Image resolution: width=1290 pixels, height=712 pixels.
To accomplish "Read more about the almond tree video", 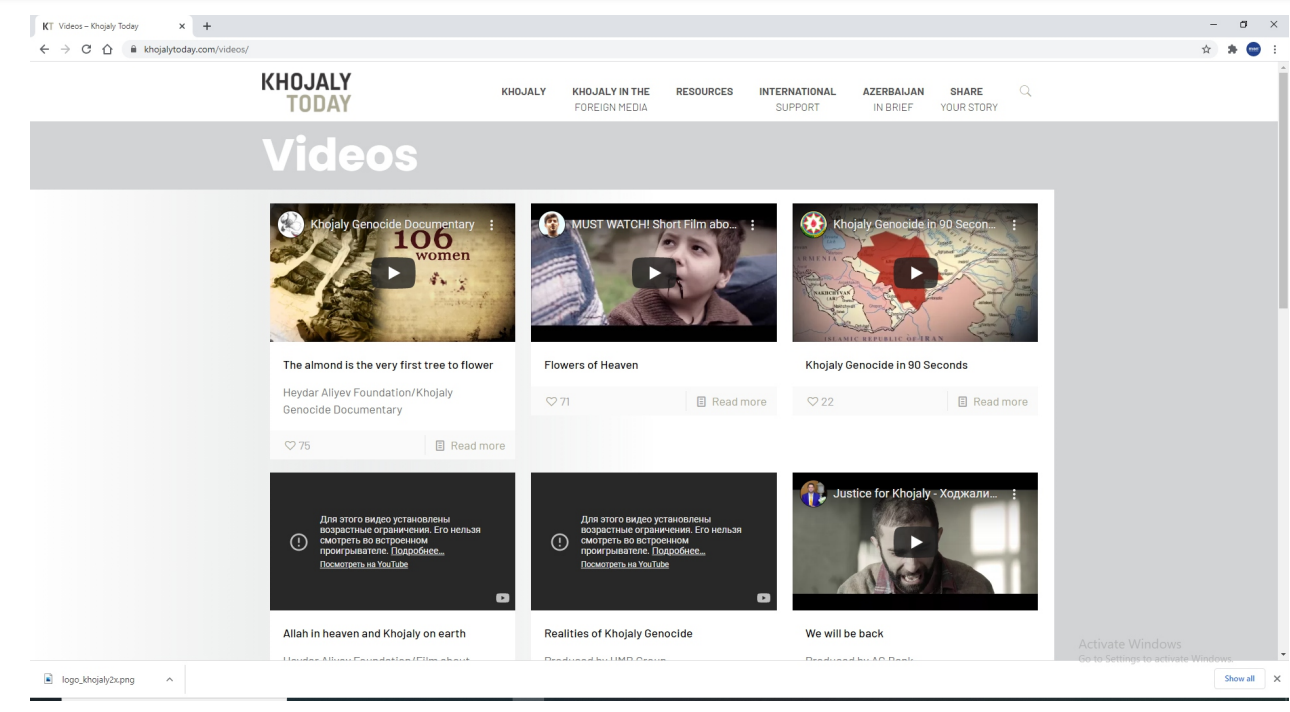I will tap(470, 446).
